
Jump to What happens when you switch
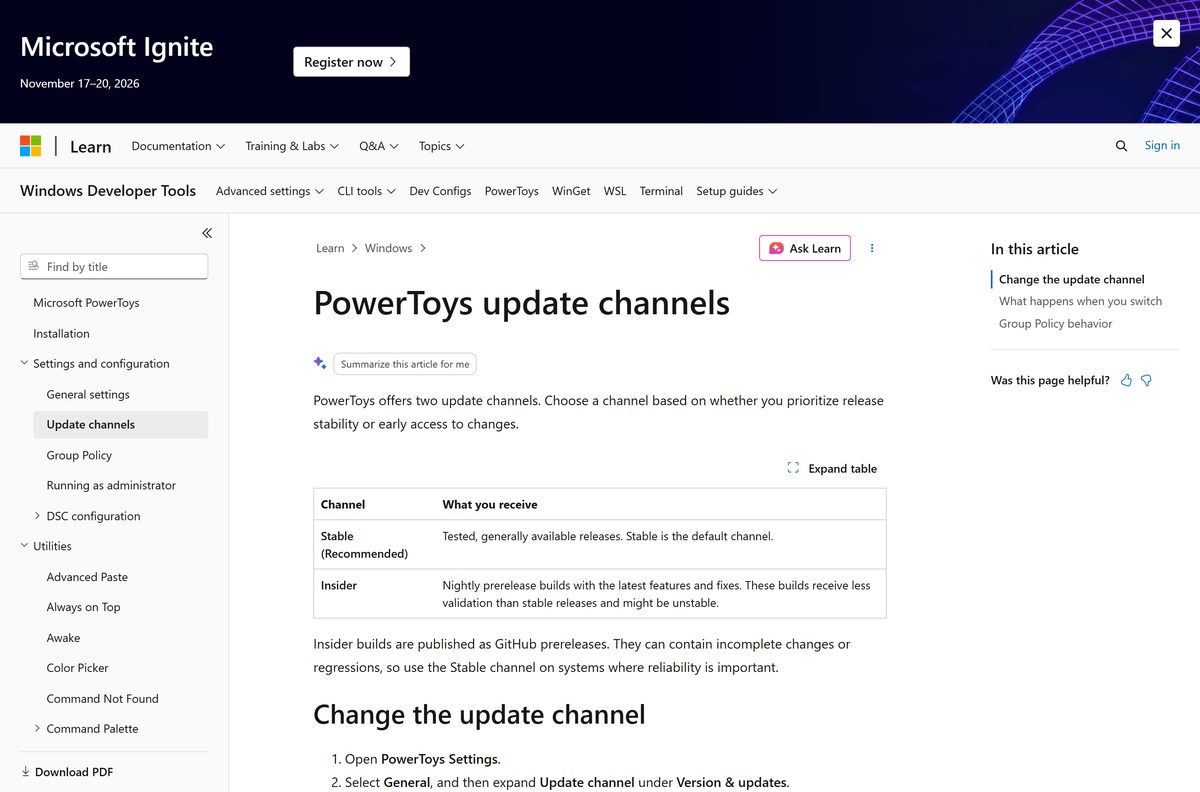click(1080, 301)
